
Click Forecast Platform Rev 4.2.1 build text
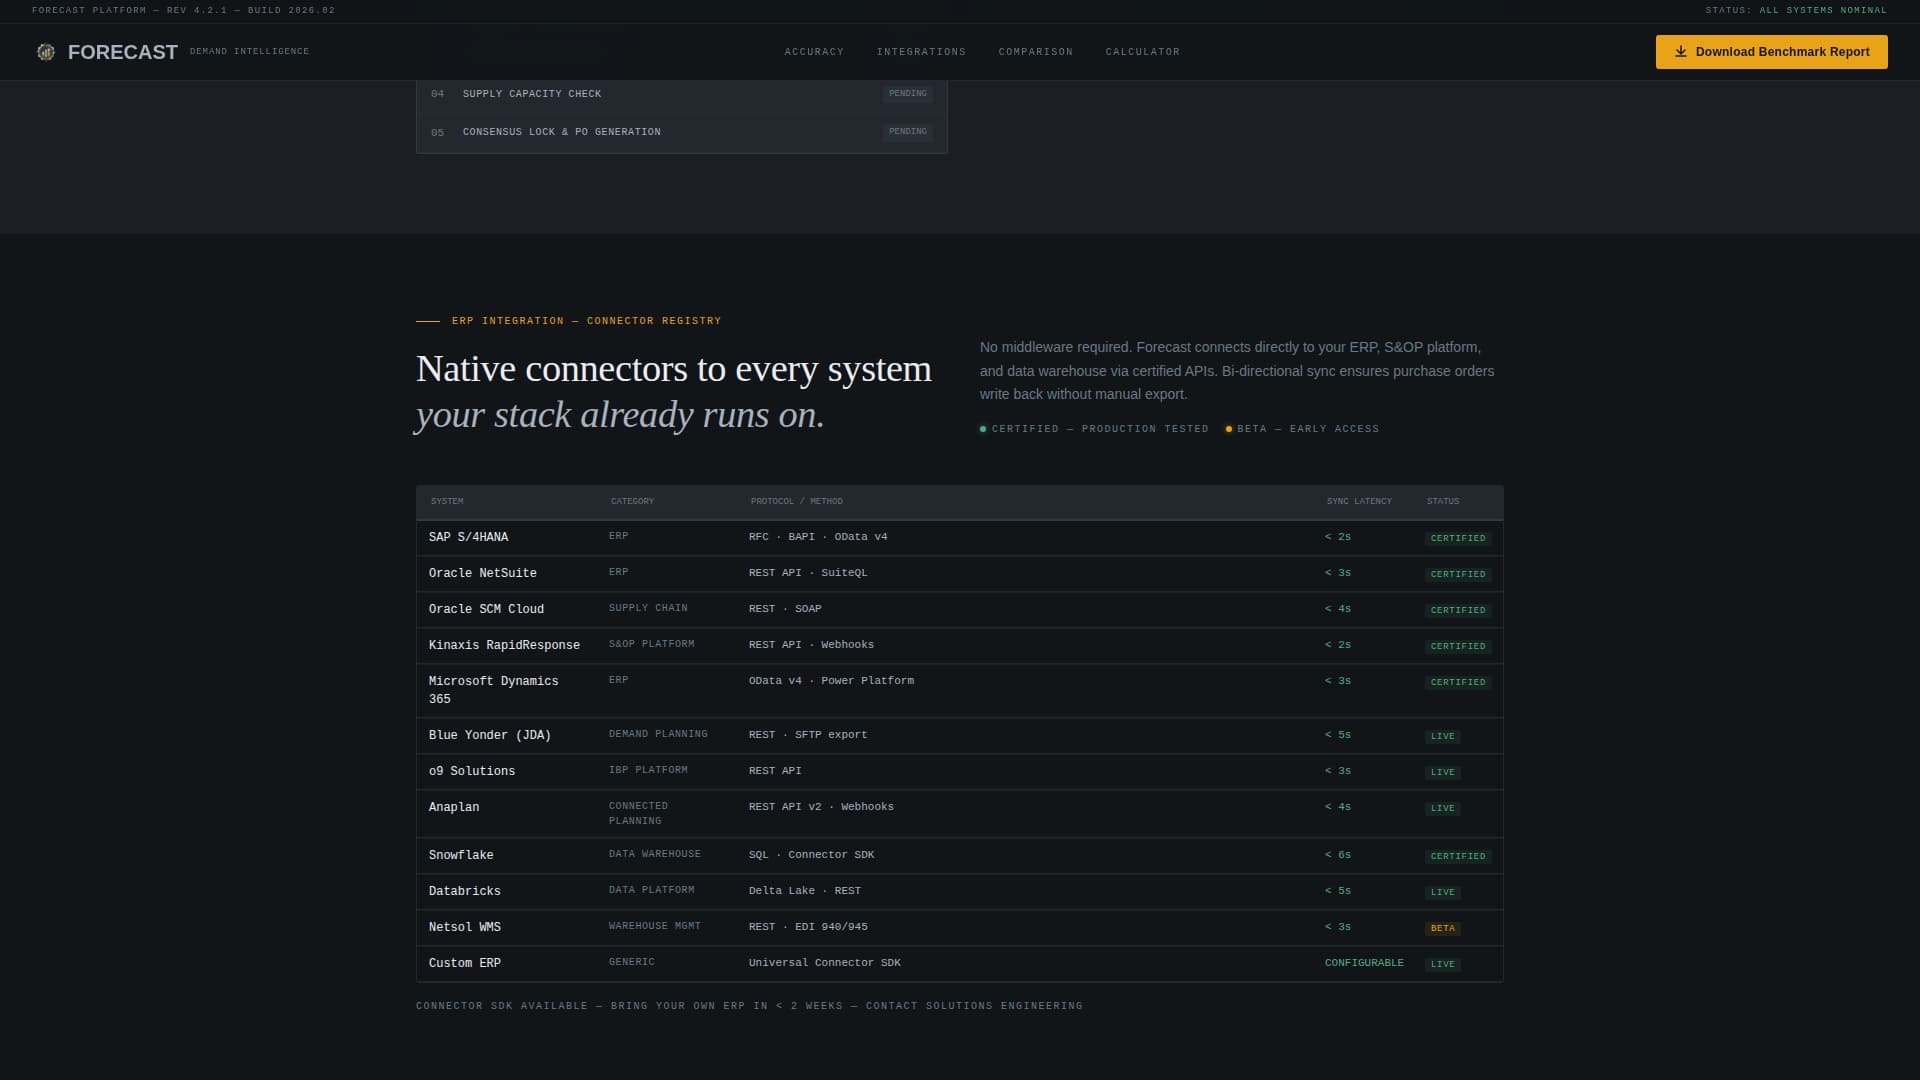[x=183, y=10]
